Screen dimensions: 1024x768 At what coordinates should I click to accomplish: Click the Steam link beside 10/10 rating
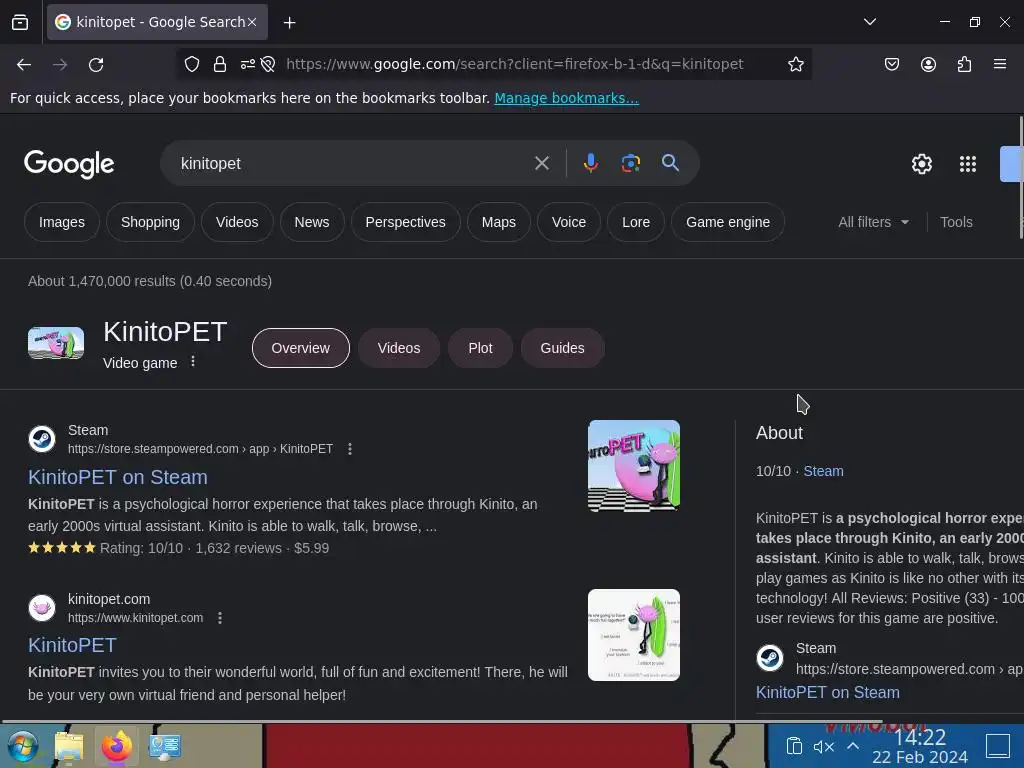[x=823, y=471]
